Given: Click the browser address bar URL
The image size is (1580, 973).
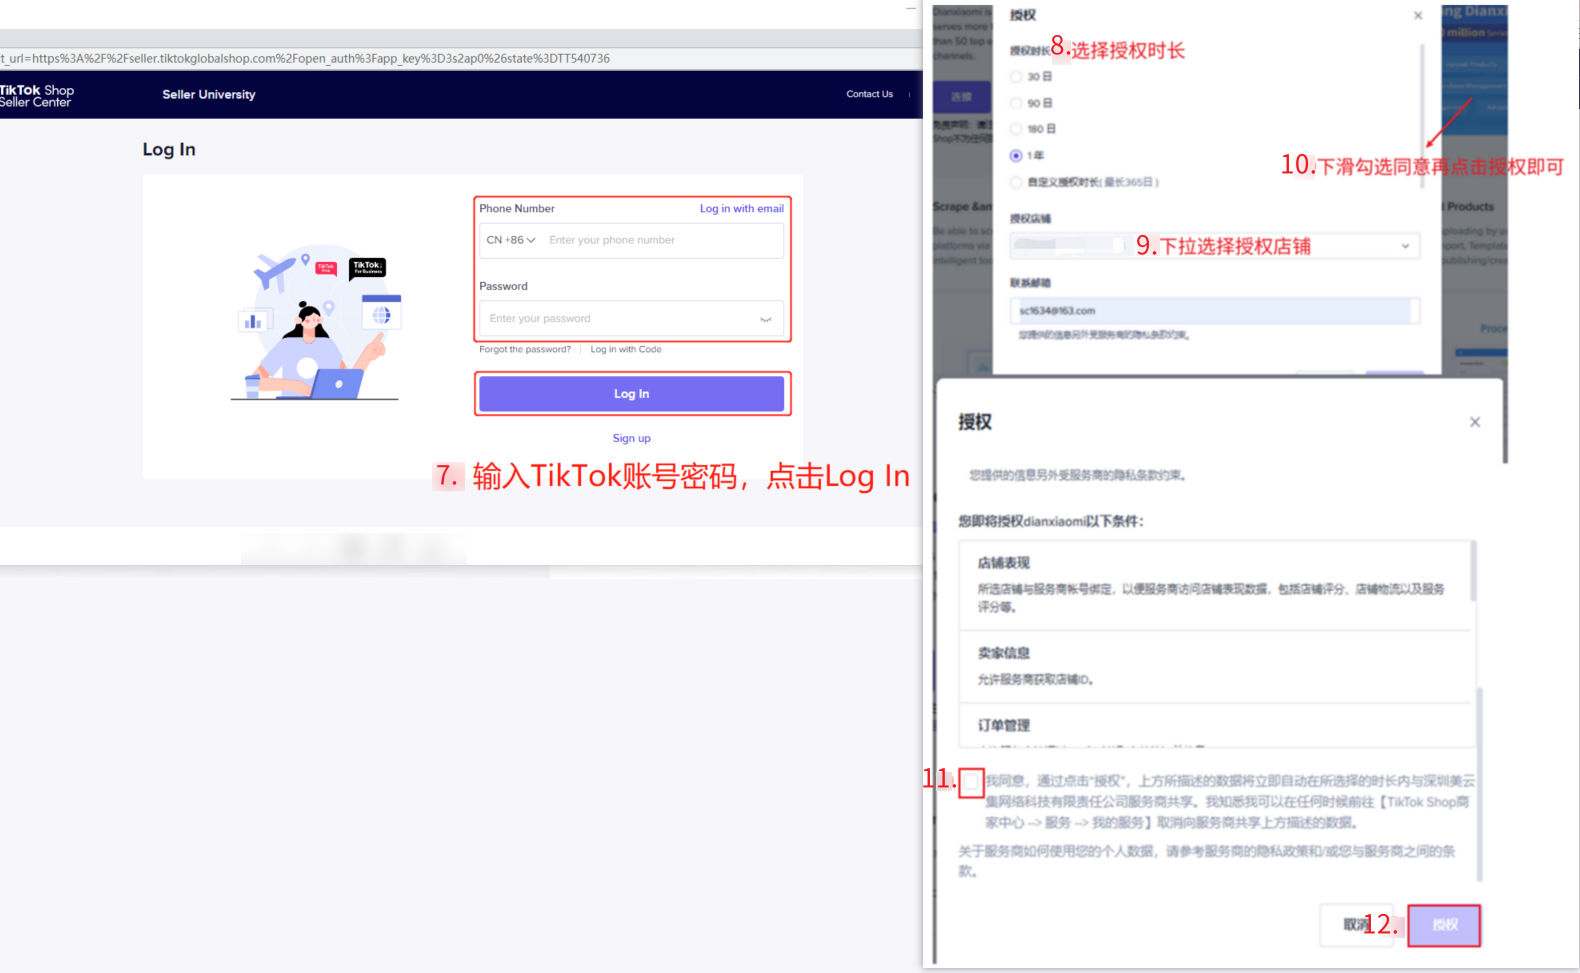Looking at the screenshot, I should click(x=306, y=58).
